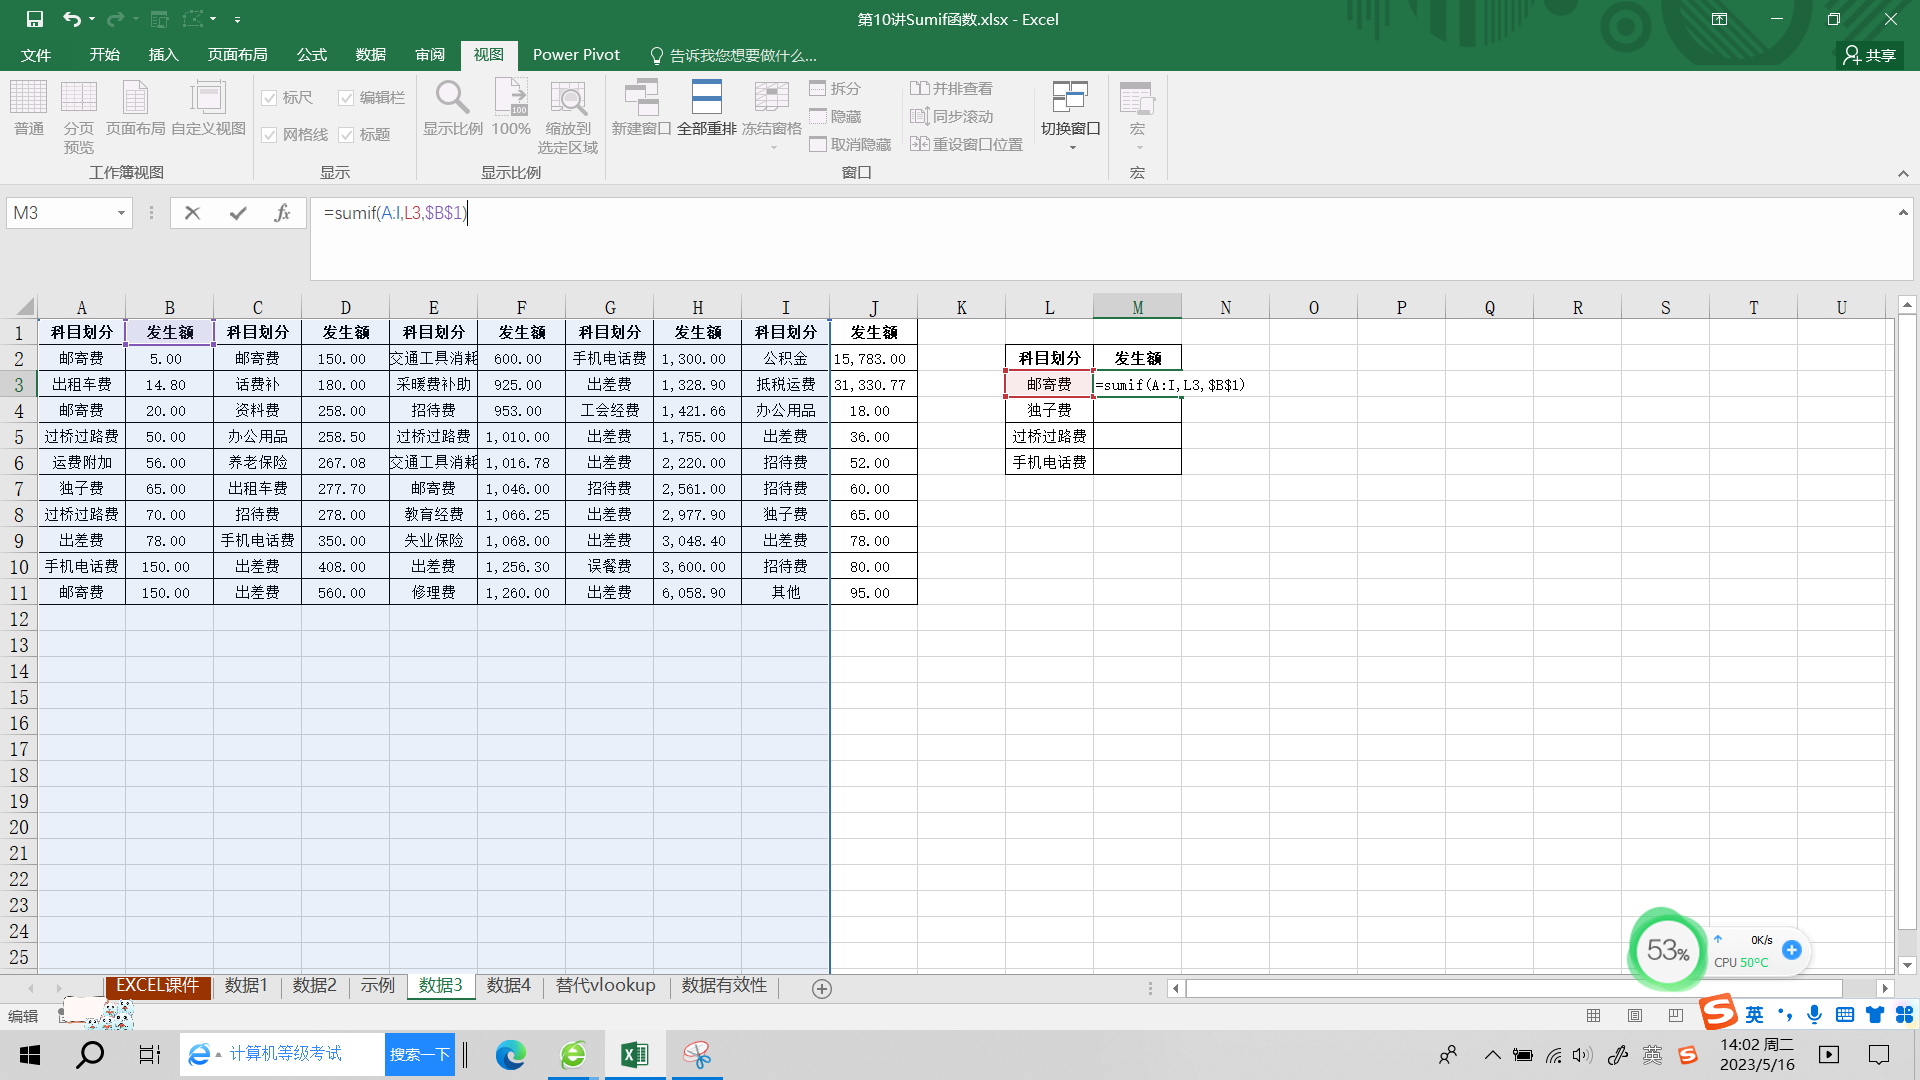Open the File tab
This screenshot has height=1080, width=1920.
click(x=36, y=55)
